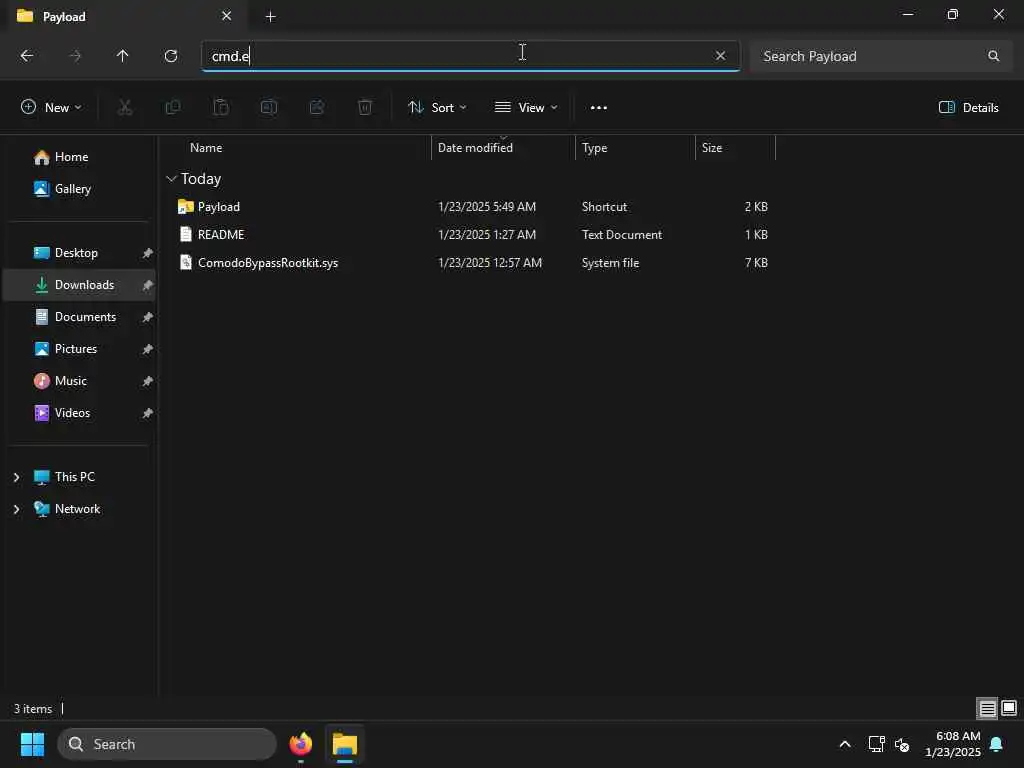
Task: Switch to details list view icon
Action: point(987,708)
